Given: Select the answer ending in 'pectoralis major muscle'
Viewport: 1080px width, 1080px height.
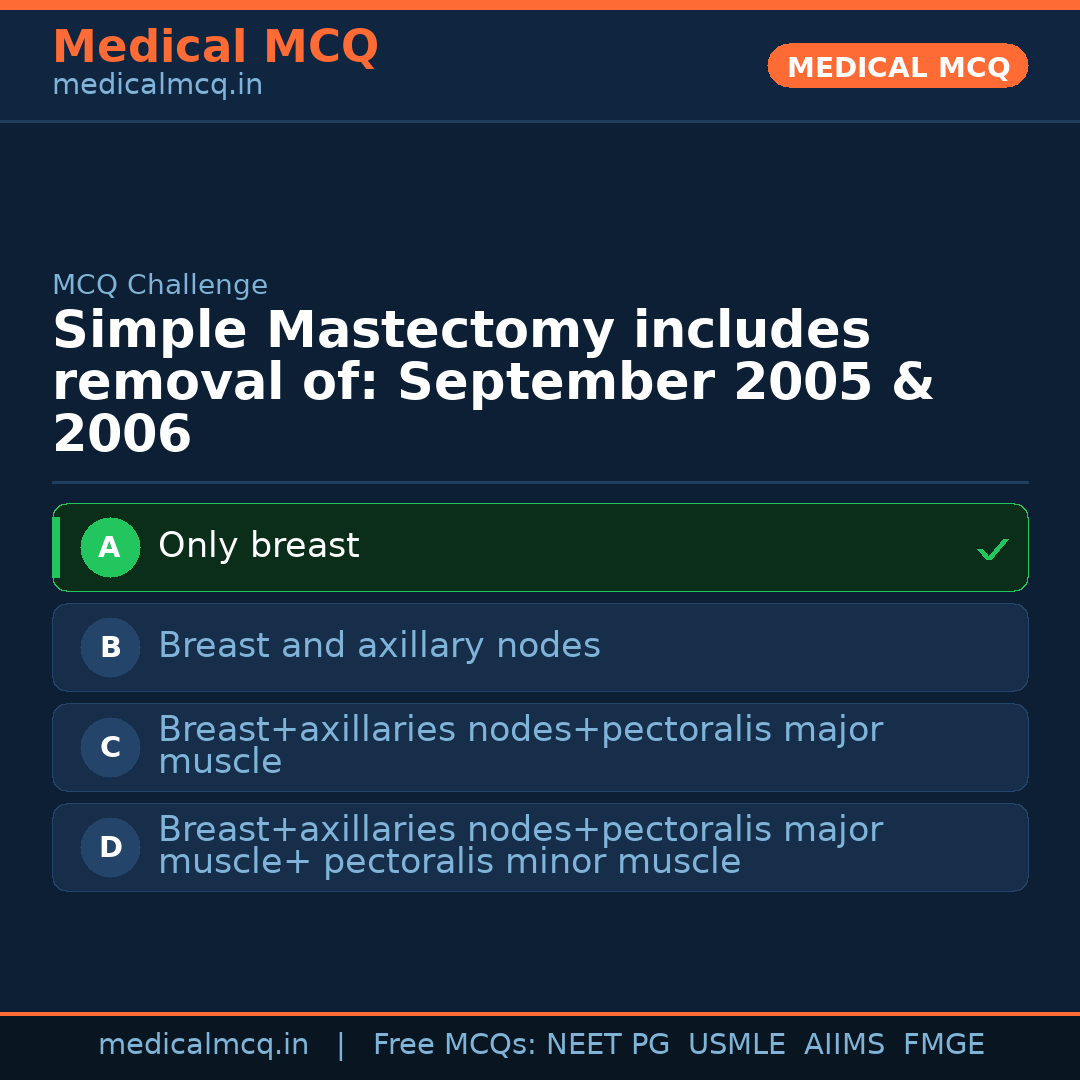Looking at the screenshot, I should [x=520, y=745].
